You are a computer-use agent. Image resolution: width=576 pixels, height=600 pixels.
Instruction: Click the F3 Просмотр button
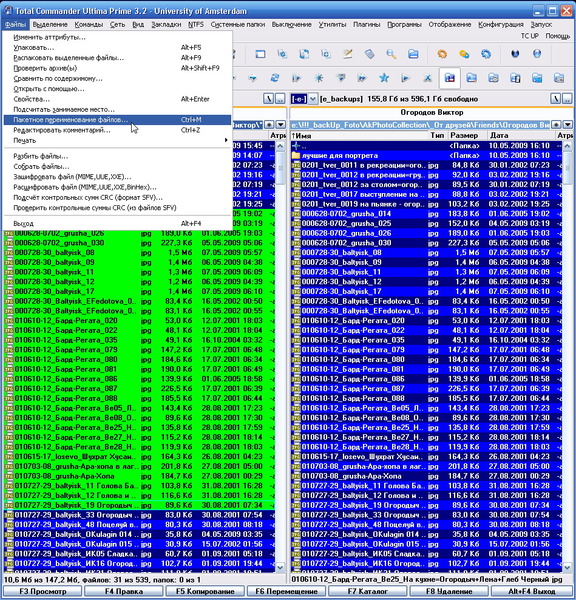click(43, 591)
